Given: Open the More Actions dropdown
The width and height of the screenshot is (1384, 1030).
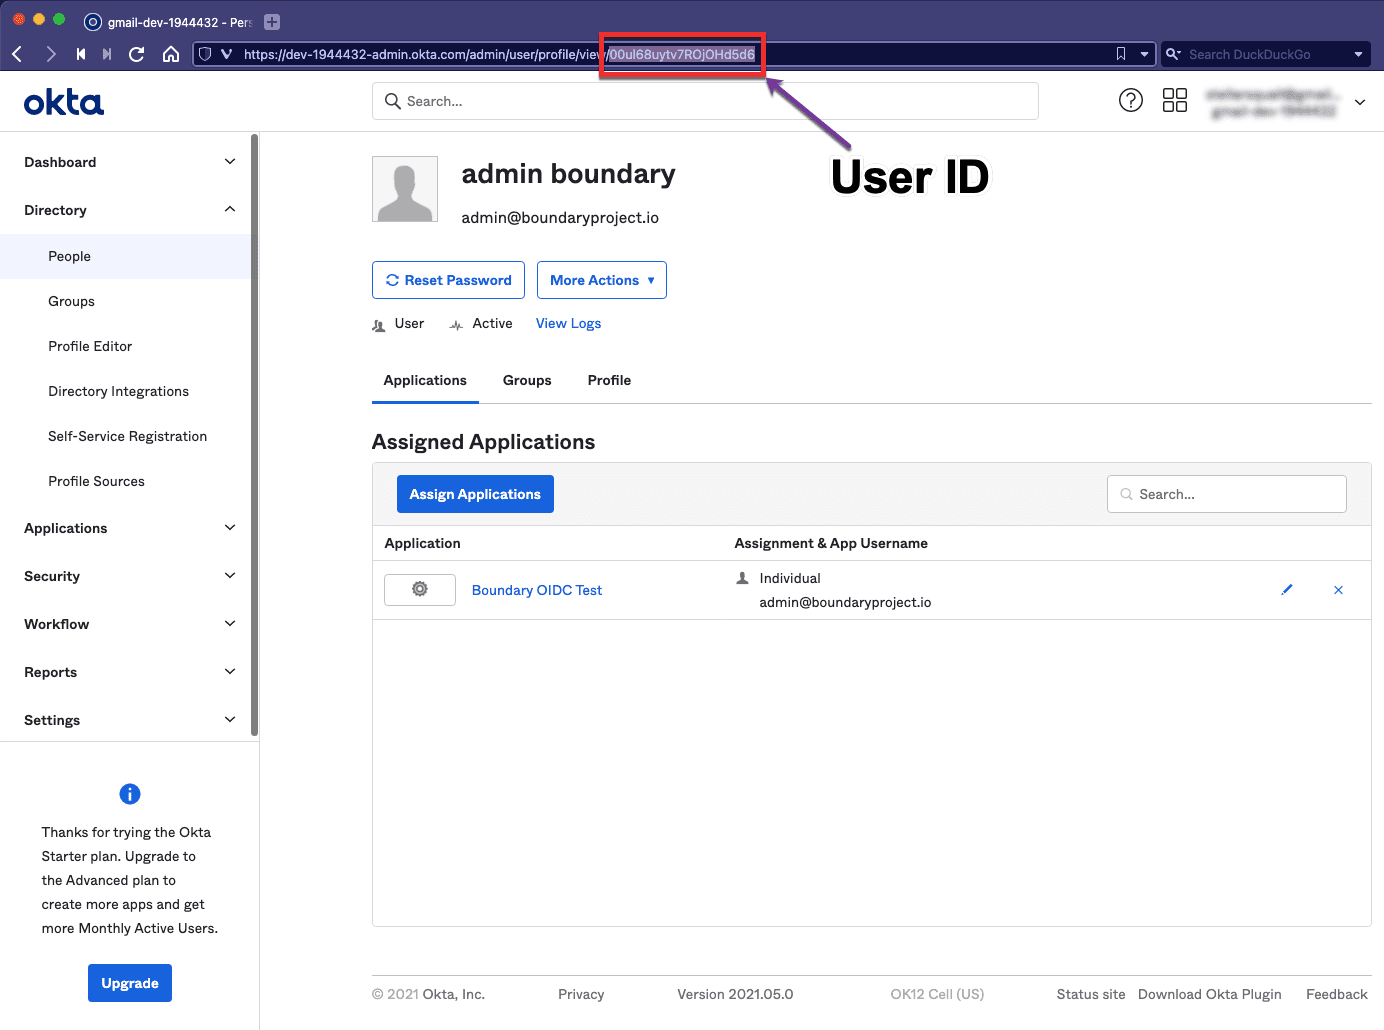Looking at the screenshot, I should (602, 280).
